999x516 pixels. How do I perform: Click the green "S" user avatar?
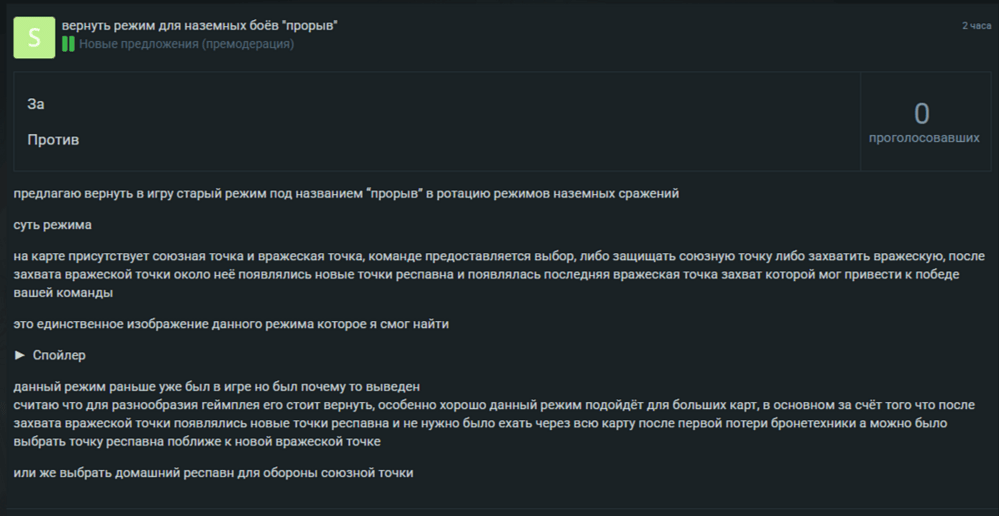coord(34,37)
